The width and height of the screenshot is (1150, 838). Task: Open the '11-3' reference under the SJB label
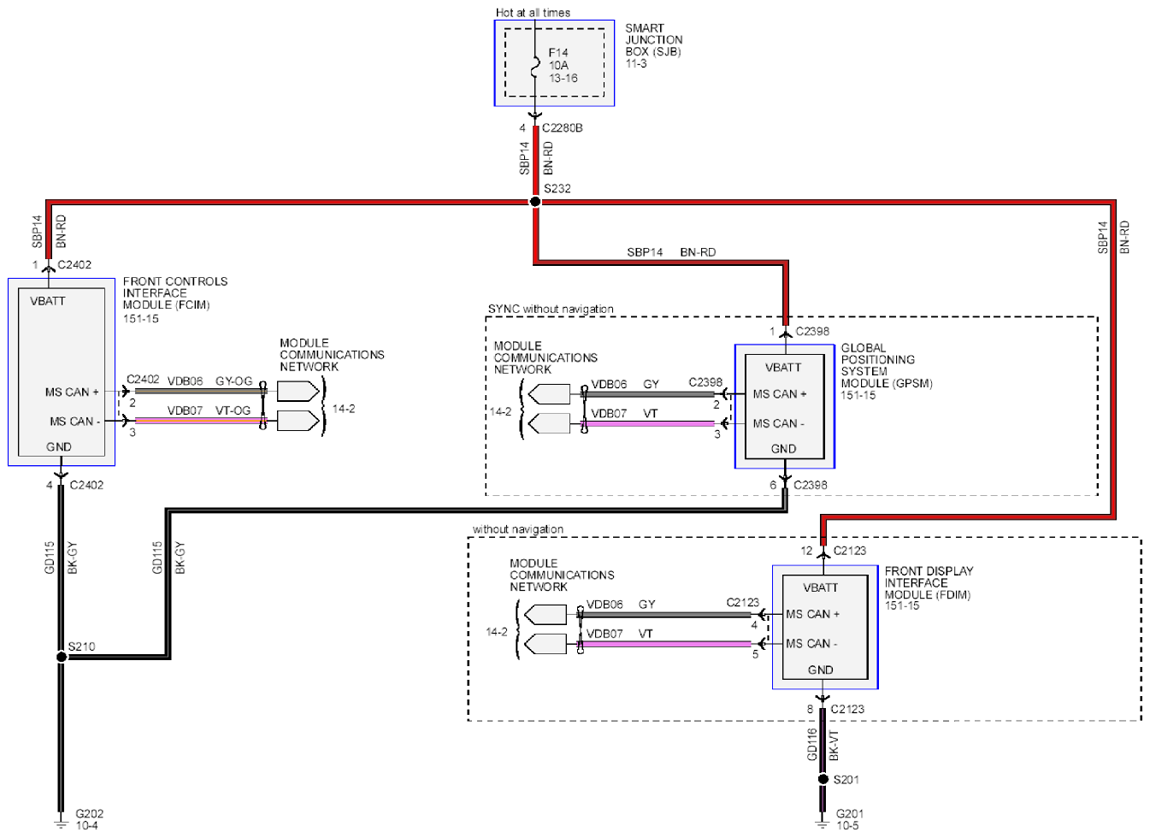[x=636, y=64]
